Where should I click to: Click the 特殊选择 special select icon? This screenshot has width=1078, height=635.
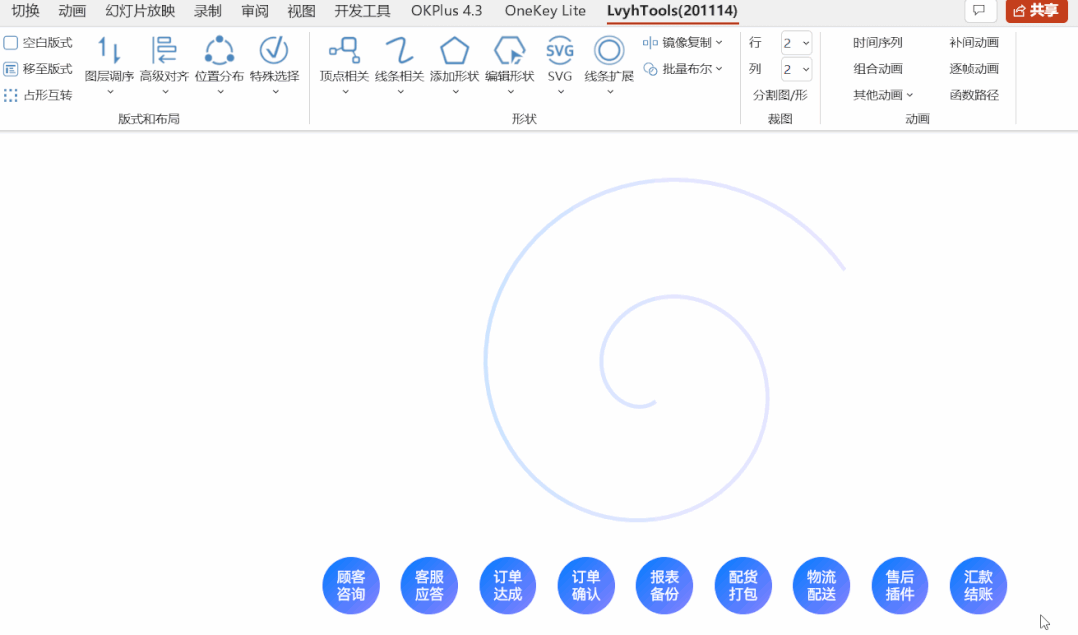(274, 50)
